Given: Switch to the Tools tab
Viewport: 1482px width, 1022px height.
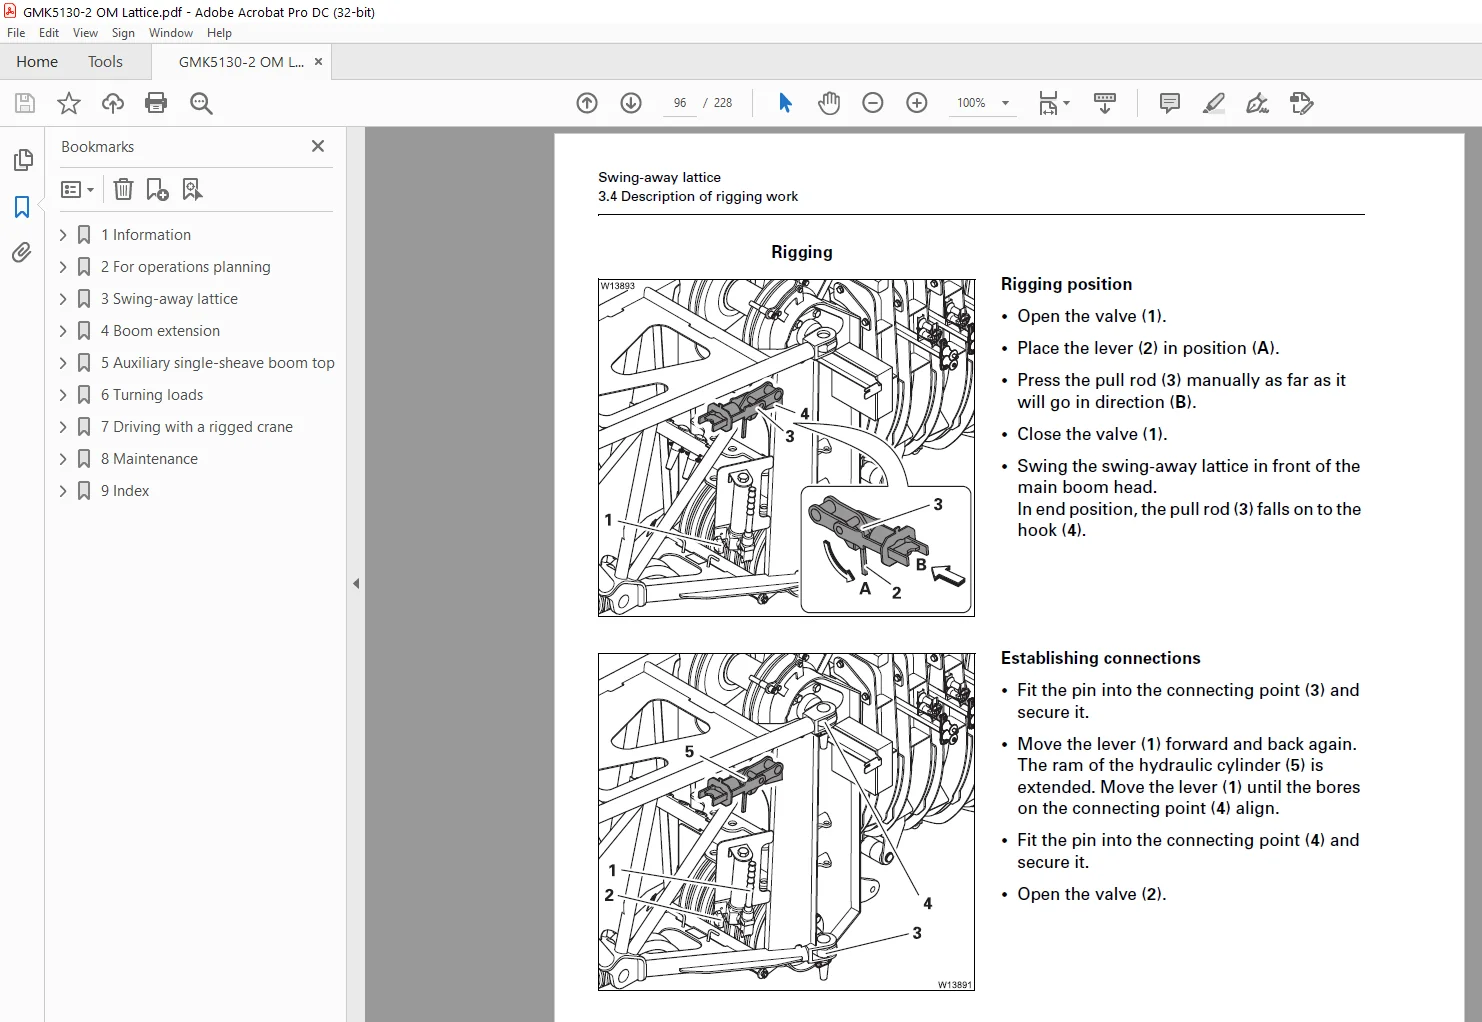Looking at the screenshot, I should pyautogui.click(x=105, y=62).
